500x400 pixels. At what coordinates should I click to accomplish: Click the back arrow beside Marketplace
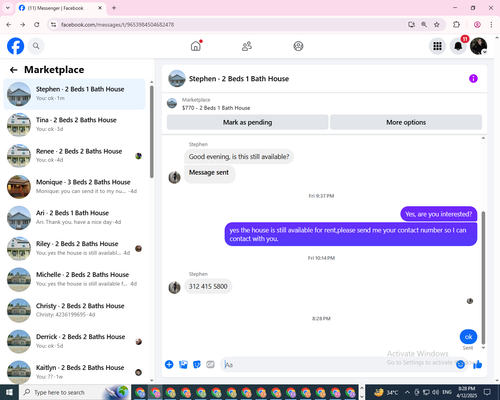click(x=13, y=70)
